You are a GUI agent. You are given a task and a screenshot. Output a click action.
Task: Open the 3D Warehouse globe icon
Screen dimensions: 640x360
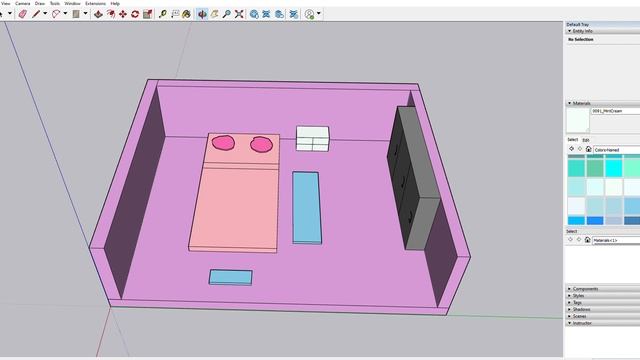[x=254, y=14]
